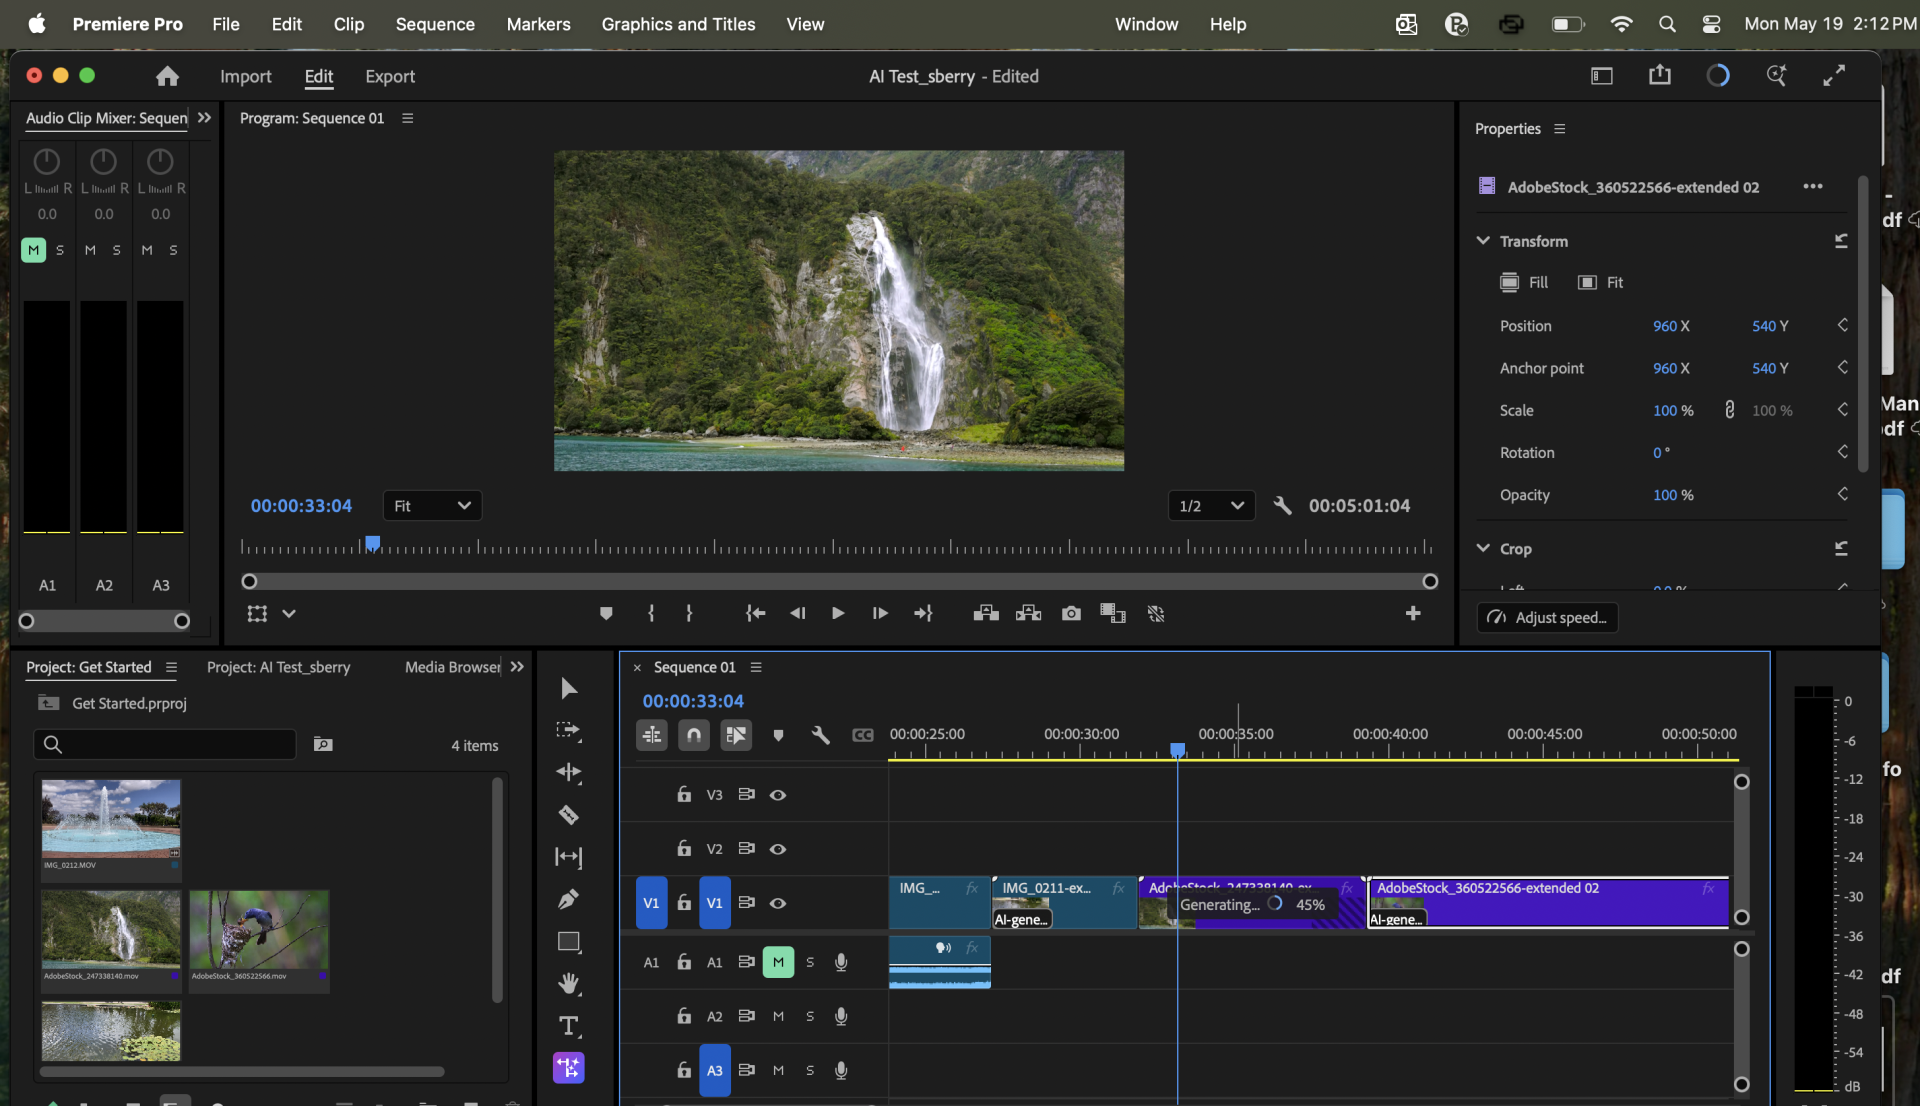Click the Fit button in Transform
Screen dimensions: 1920x1106
[1601, 282]
